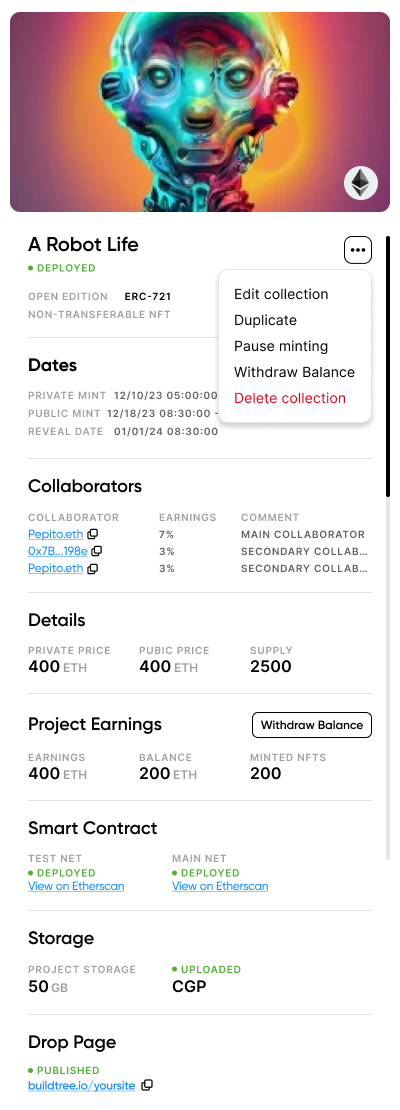Copy the first Pepito.eth collaborator address
This screenshot has width=400, height=1110.
click(x=93, y=534)
